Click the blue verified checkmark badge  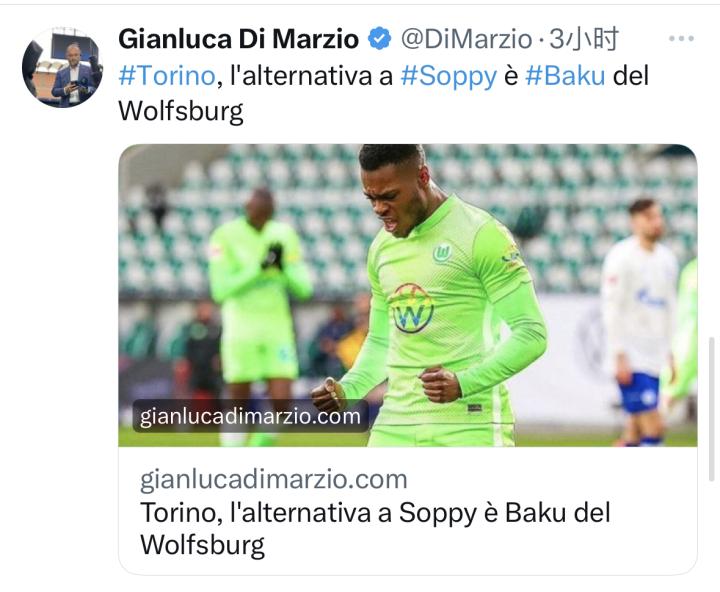pos(379,39)
